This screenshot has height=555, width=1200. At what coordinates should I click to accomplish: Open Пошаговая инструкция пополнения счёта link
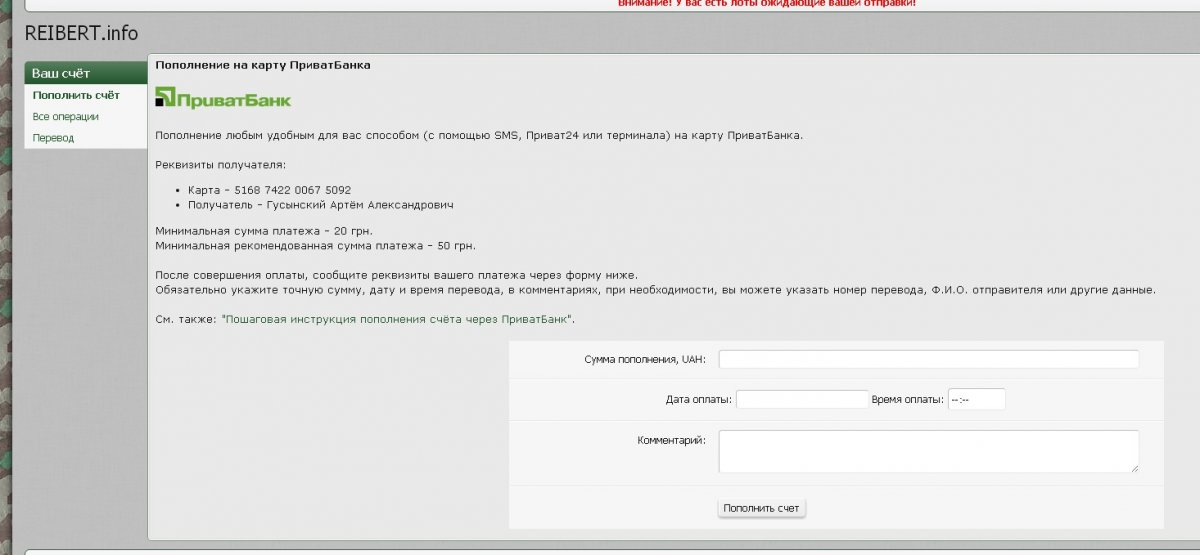[397, 319]
